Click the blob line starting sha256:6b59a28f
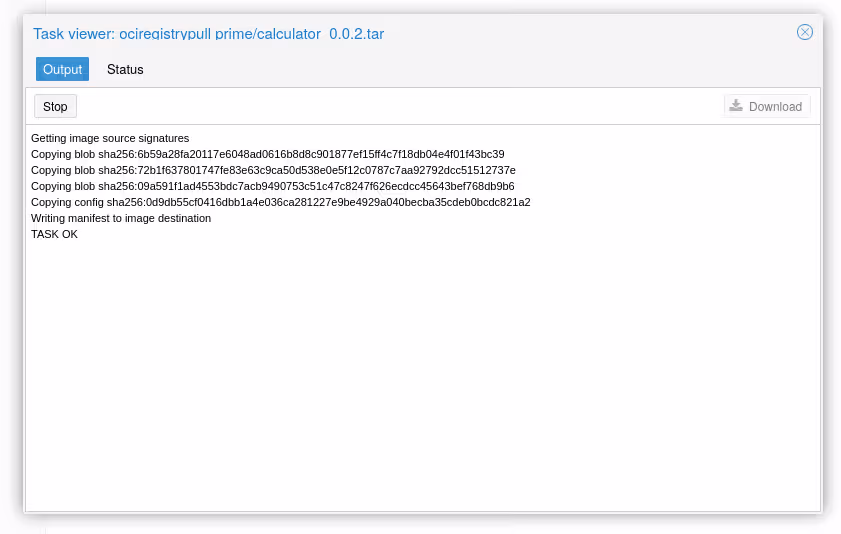 (x=267, y=154)
